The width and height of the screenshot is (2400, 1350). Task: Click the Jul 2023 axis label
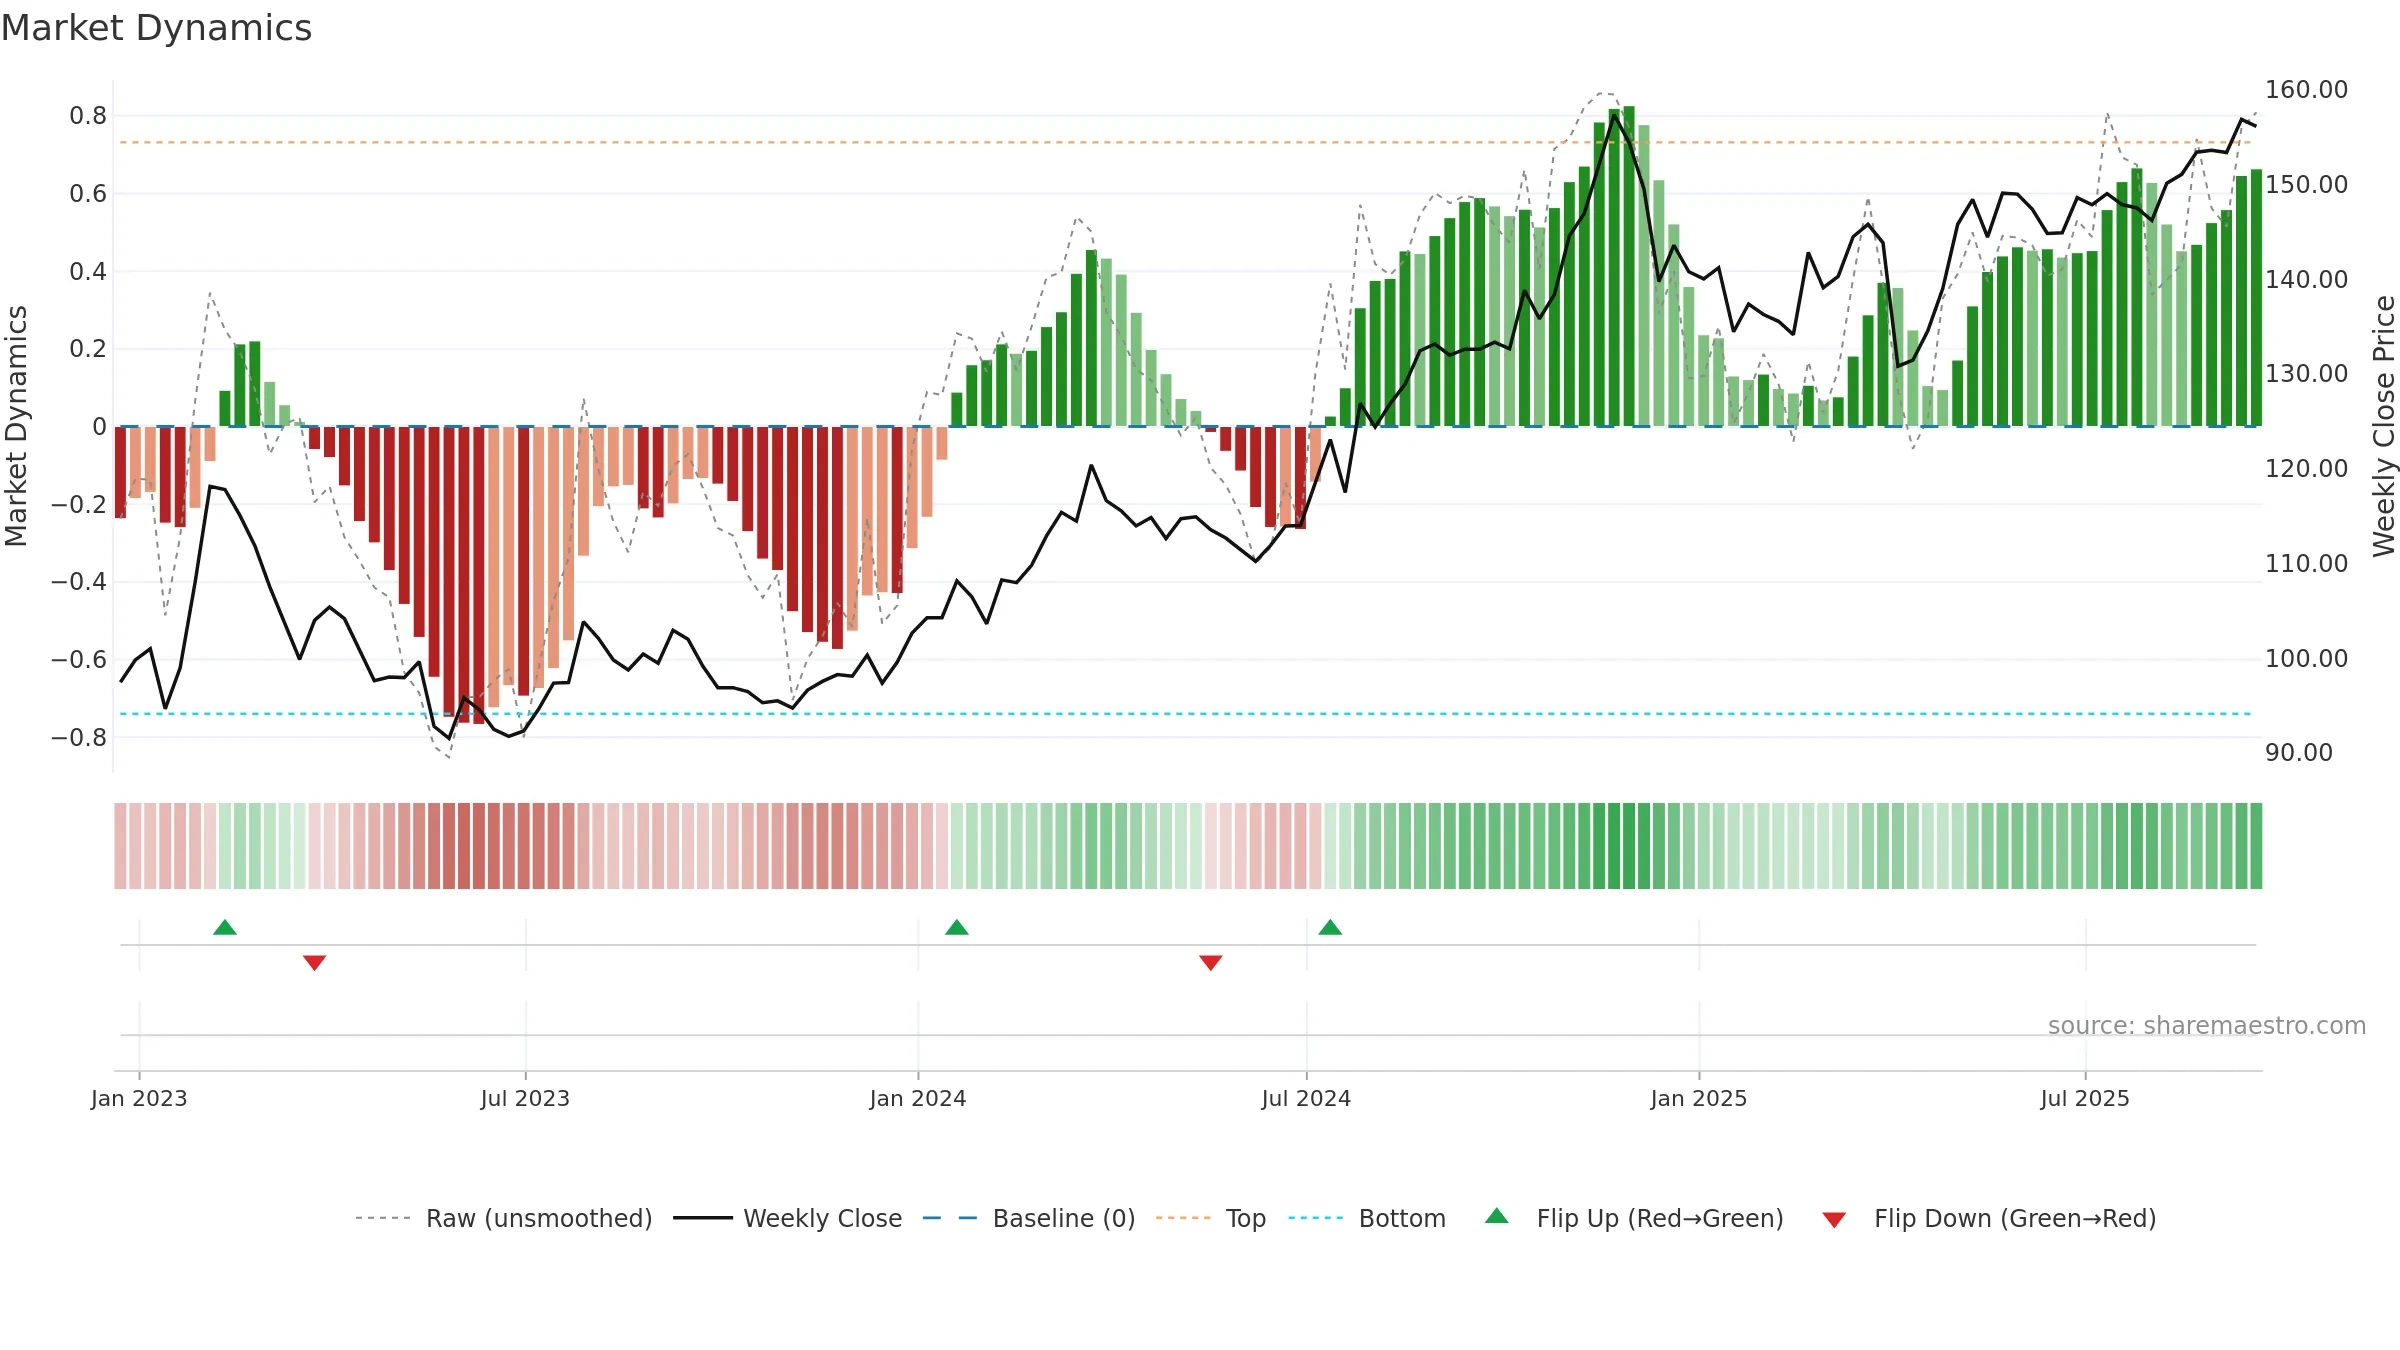pos(525,1098)
